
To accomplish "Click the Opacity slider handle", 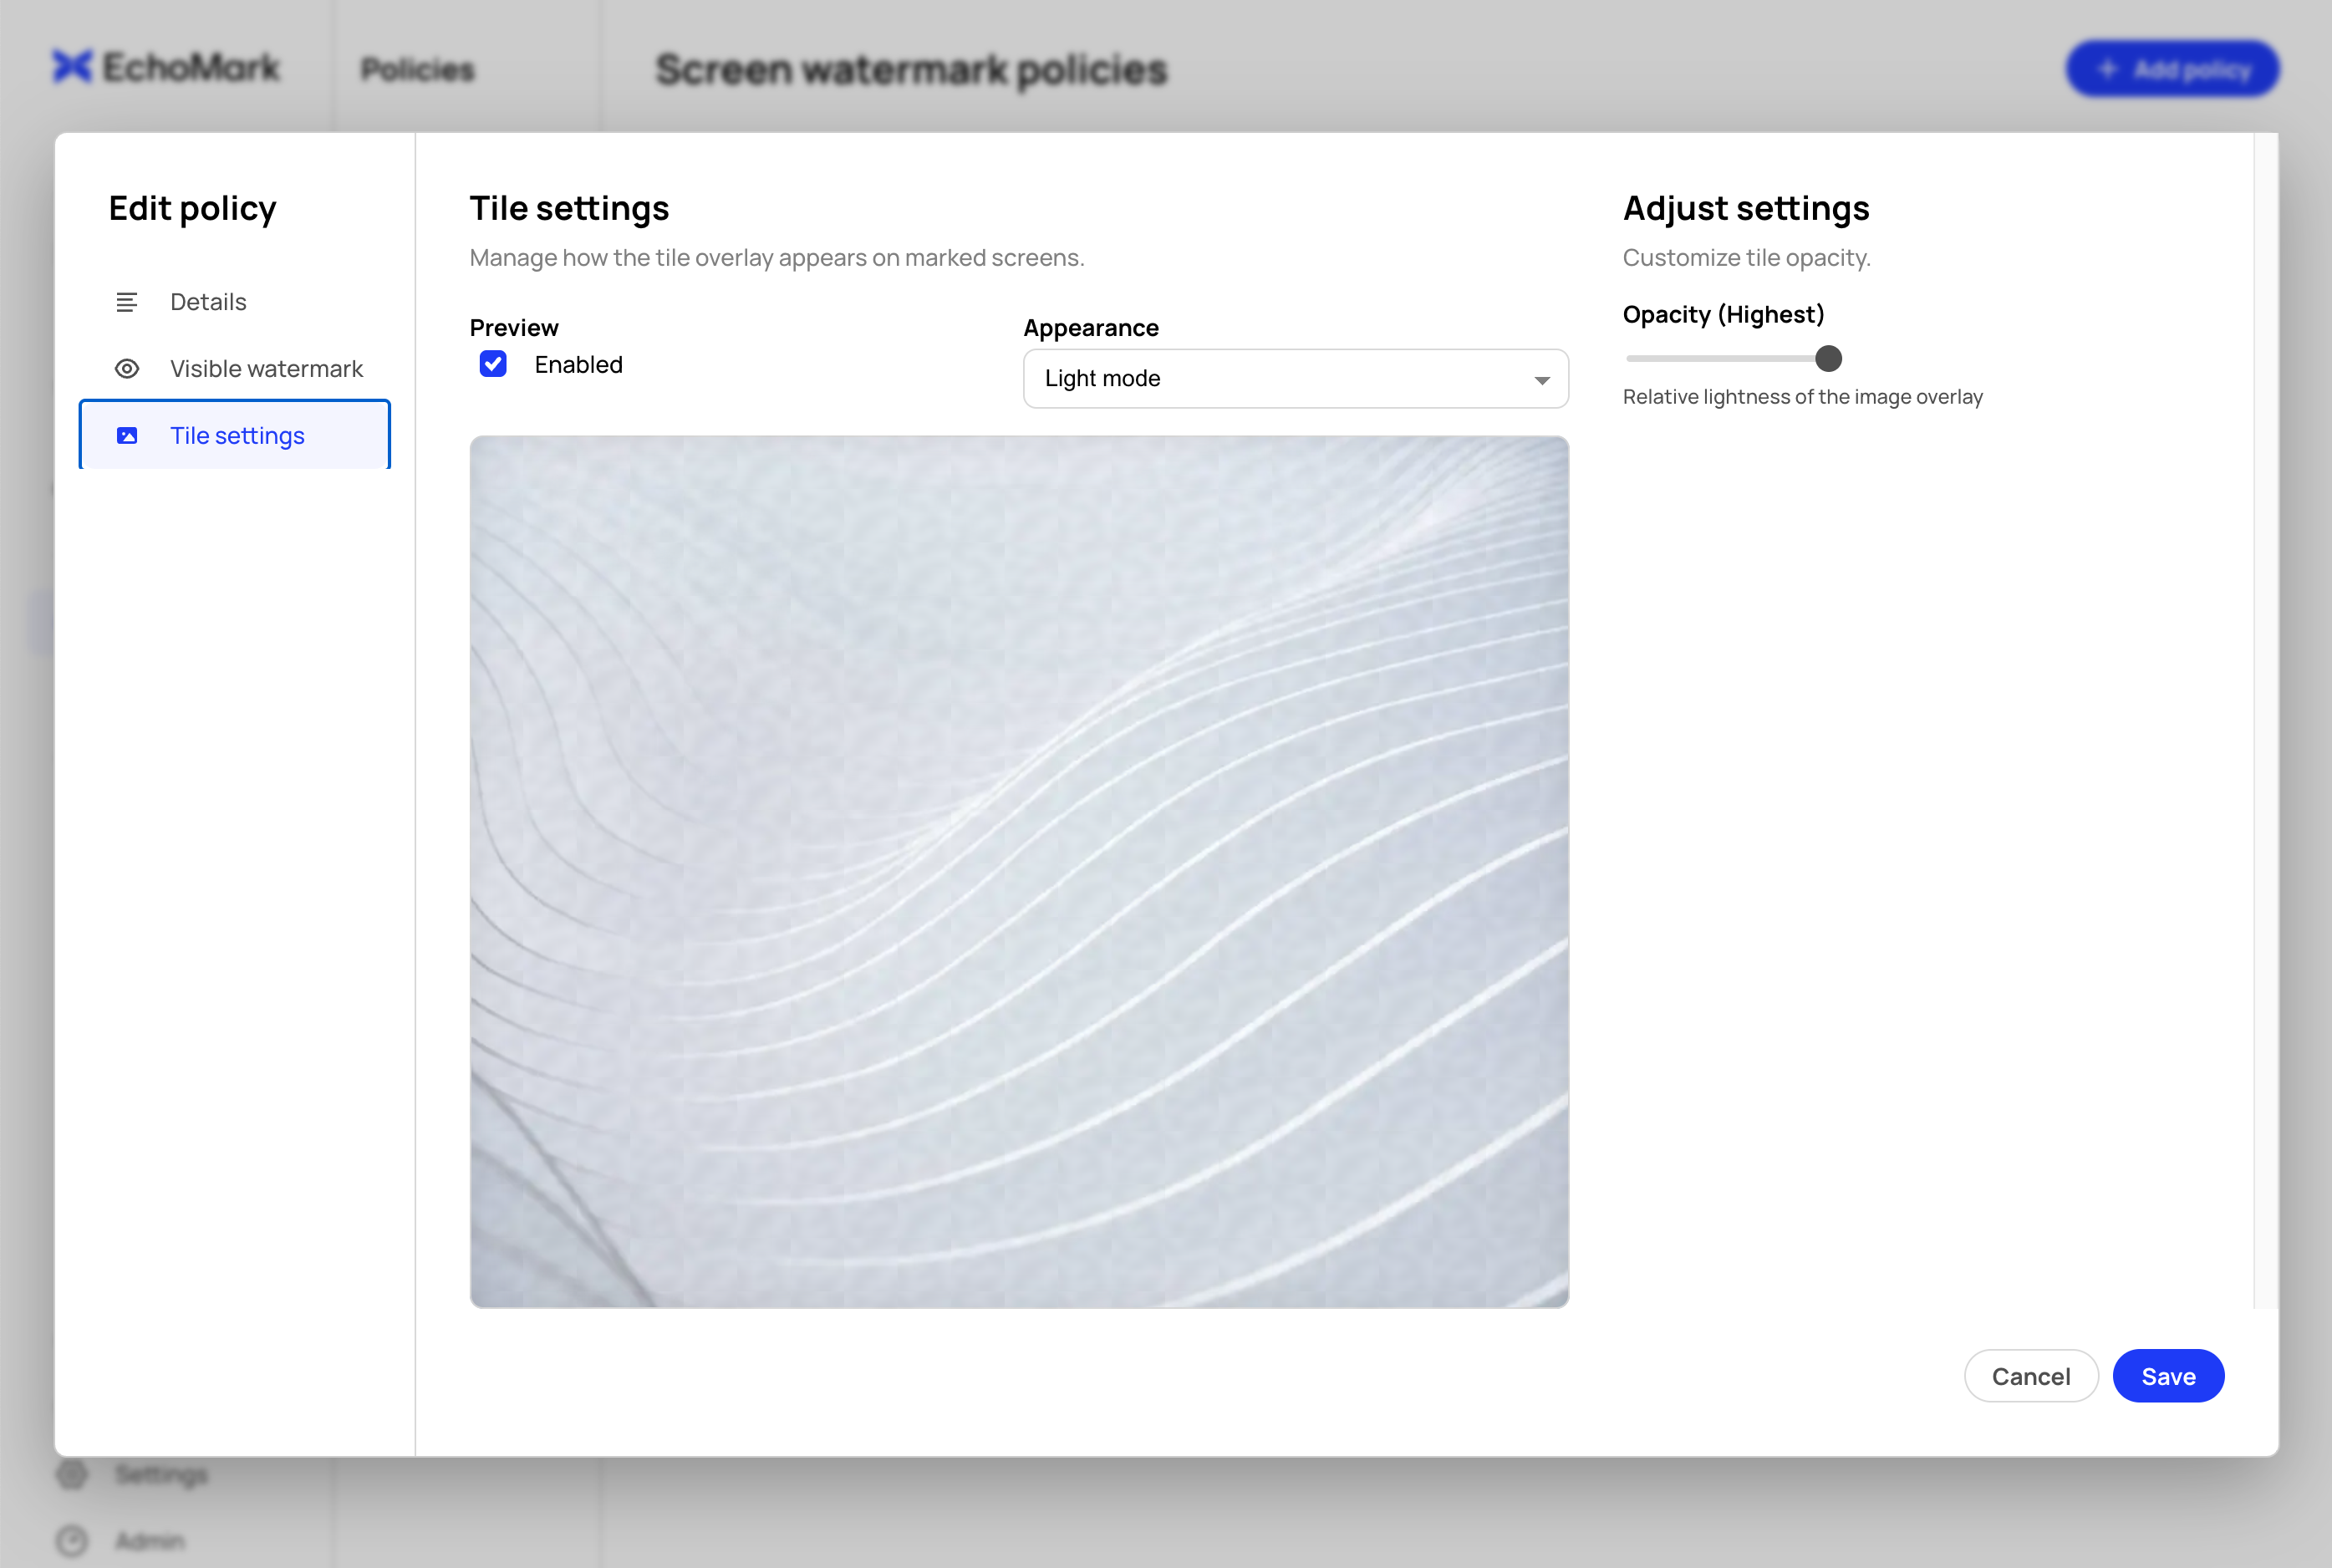I will (1828, 358).
